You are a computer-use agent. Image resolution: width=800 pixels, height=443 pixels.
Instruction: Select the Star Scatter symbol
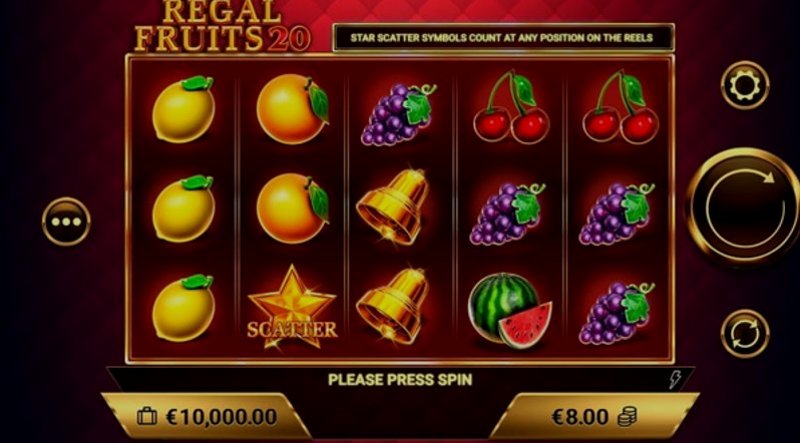tap(292, 307)
